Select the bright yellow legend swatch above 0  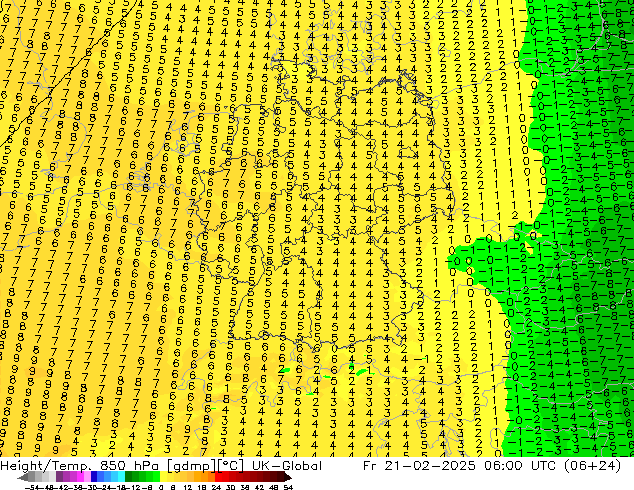pos(163,477)
